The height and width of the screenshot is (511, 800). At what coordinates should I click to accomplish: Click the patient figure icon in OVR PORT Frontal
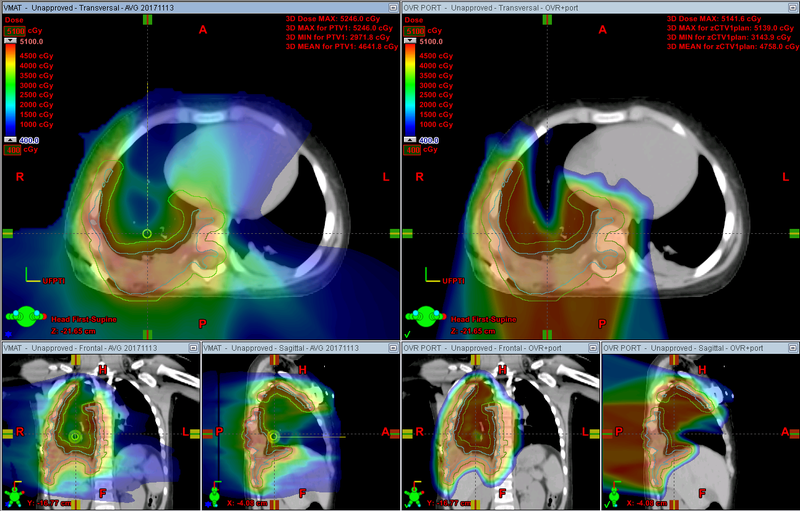click(415, 494)
